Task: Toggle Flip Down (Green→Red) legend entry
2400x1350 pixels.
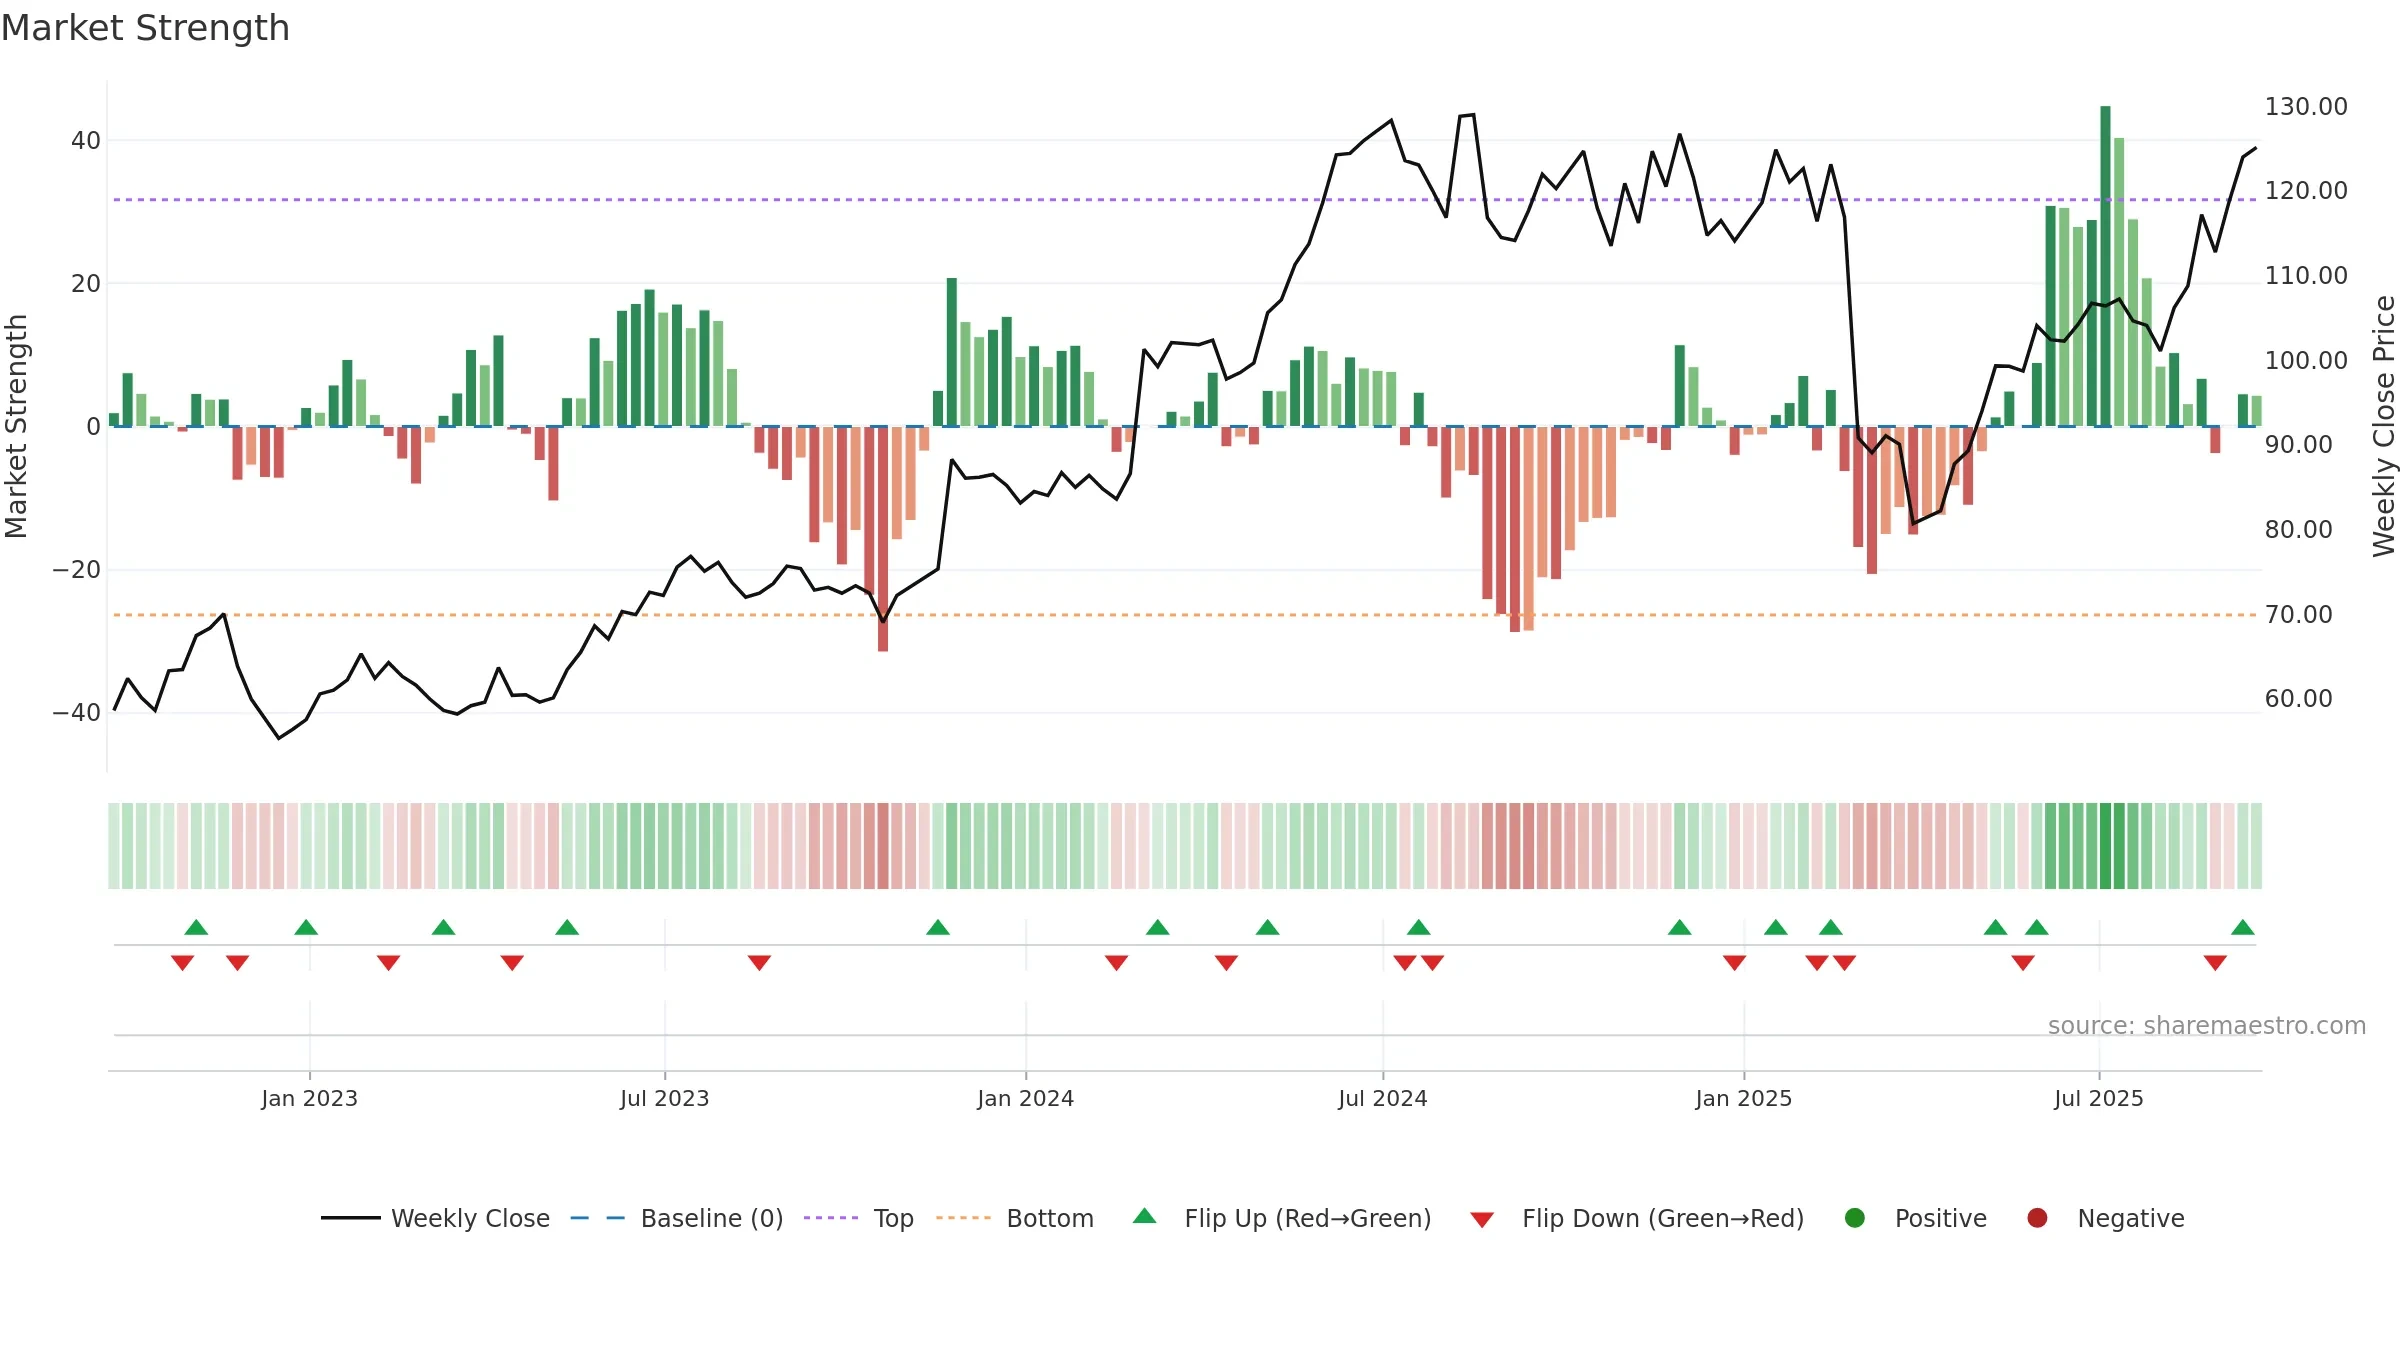Action: tap(1636, 1218)
